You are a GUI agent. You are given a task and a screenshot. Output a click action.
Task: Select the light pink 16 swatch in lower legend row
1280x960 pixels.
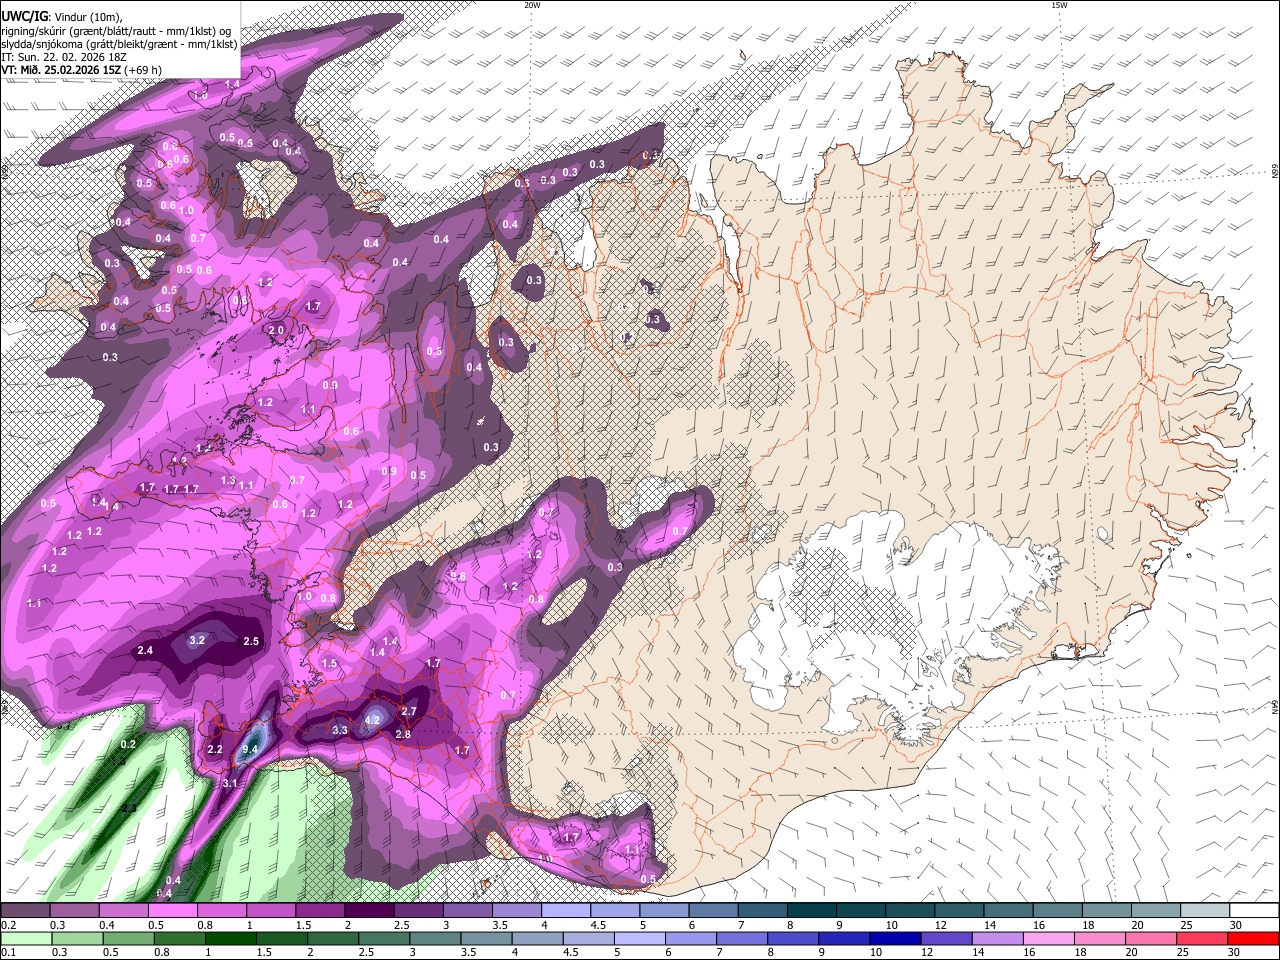coord(1048,939)
